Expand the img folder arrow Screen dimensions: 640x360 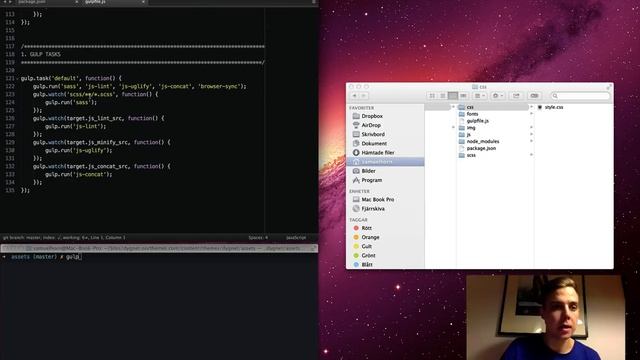pos(531,128)
